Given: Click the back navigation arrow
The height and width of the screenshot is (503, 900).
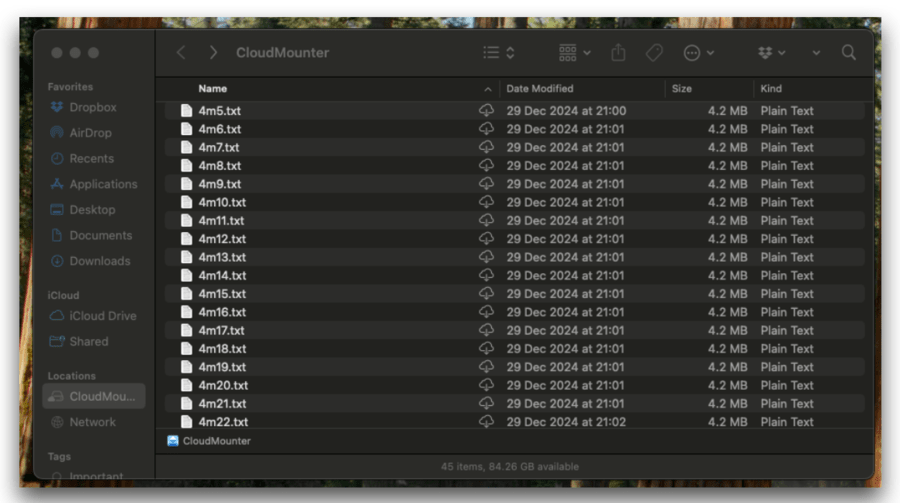Looking at the screenshot, I should (181, 53).
